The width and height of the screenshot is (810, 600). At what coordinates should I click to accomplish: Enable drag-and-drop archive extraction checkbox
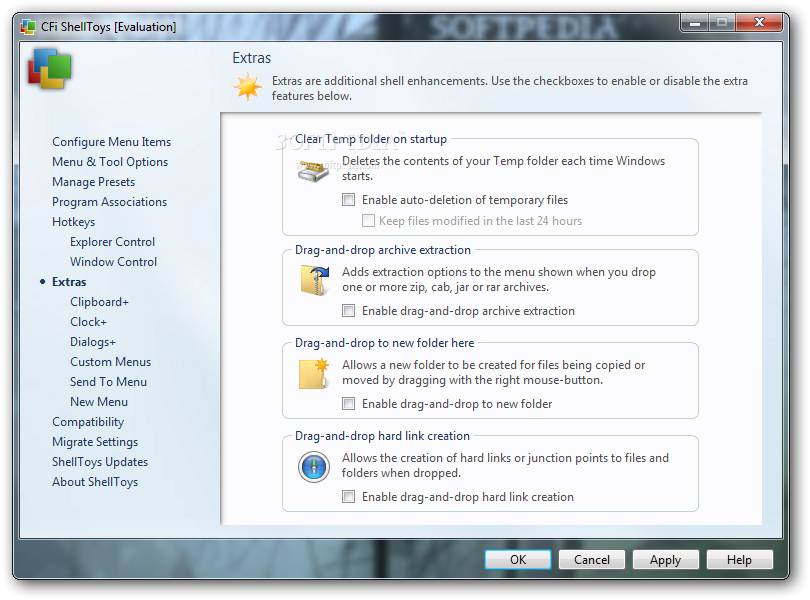pyautogui.click(x=349, y=311)
